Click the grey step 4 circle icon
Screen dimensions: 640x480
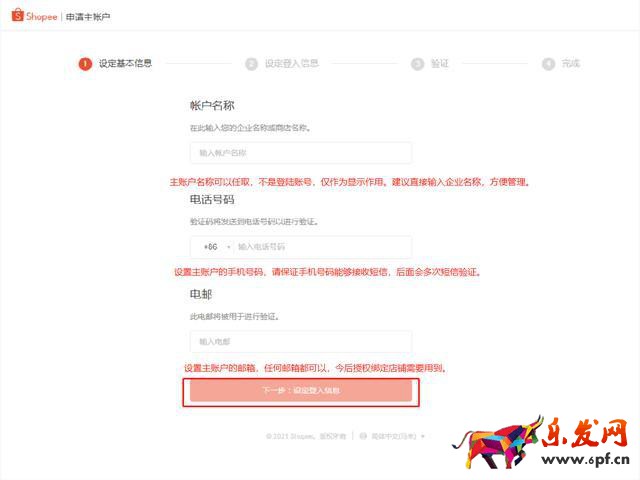click(548, 64)
